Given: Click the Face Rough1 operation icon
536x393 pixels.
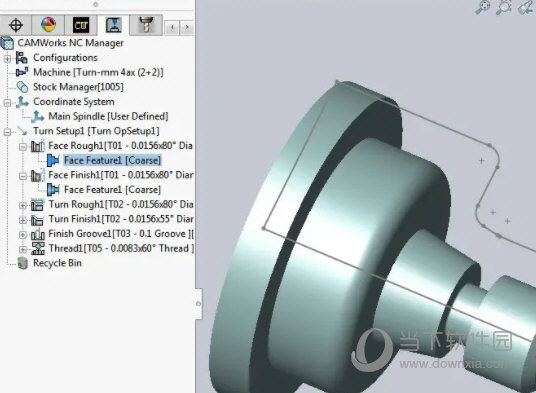Looking at the screenshot, I should click(38, 146).
